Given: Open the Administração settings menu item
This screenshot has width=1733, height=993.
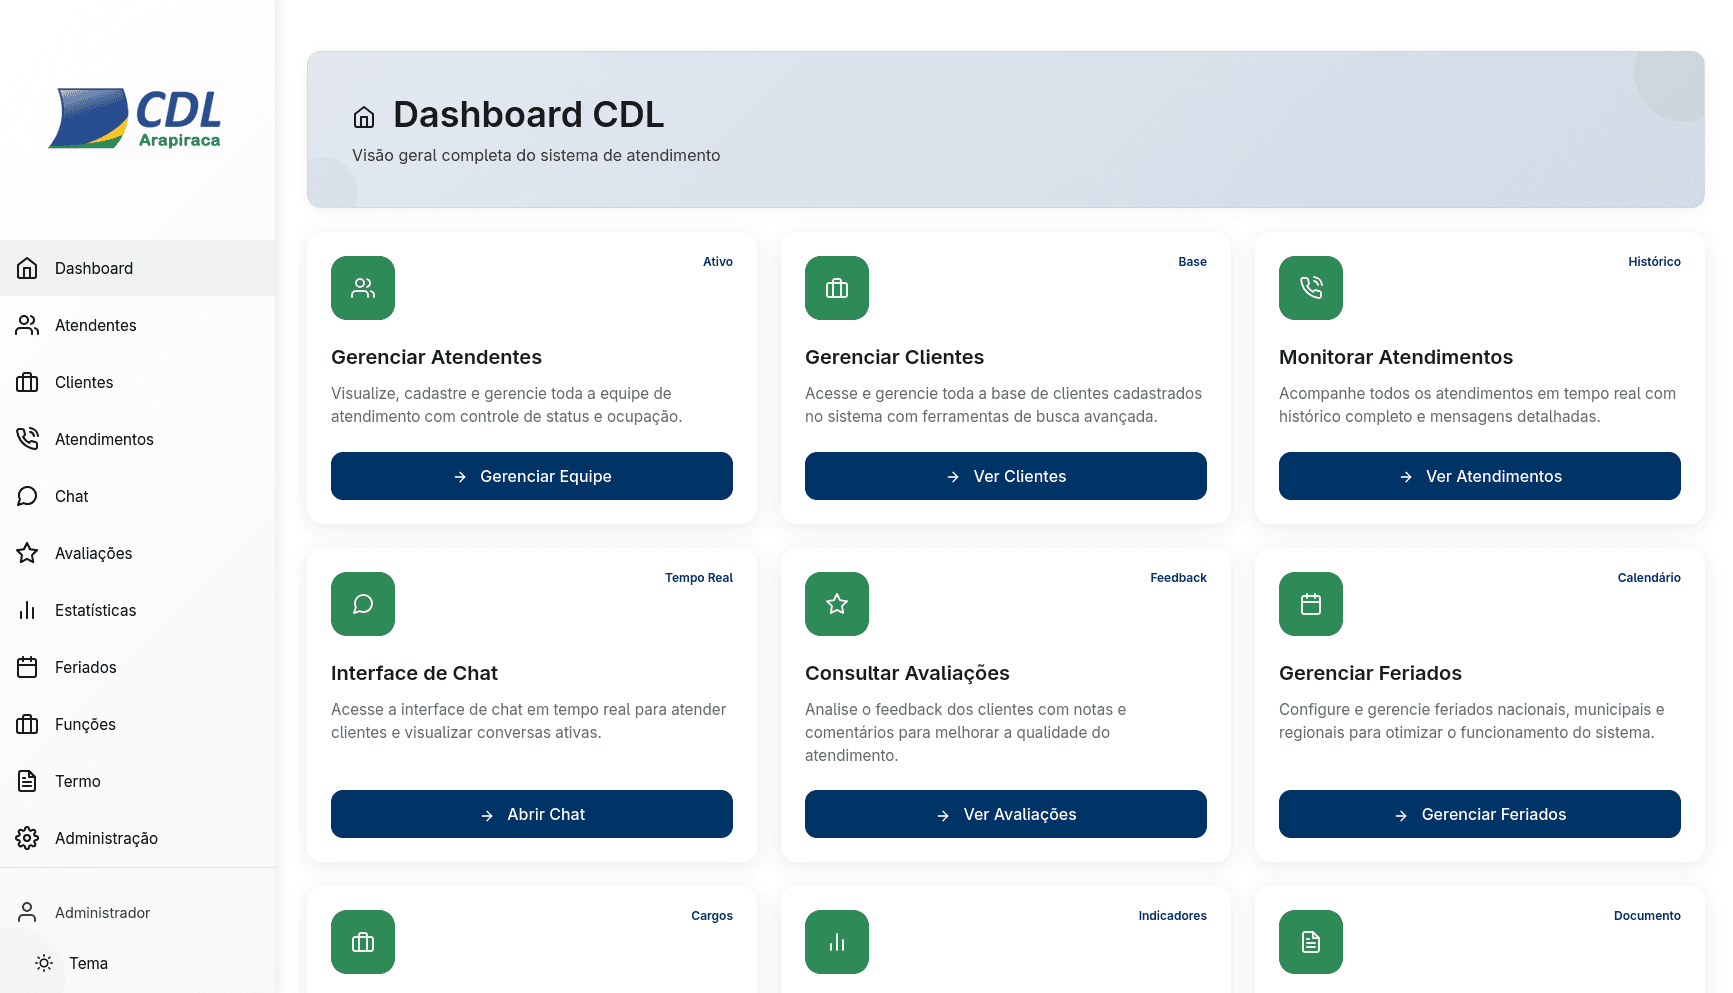Looking at the screenshot, I should point(106,838).
